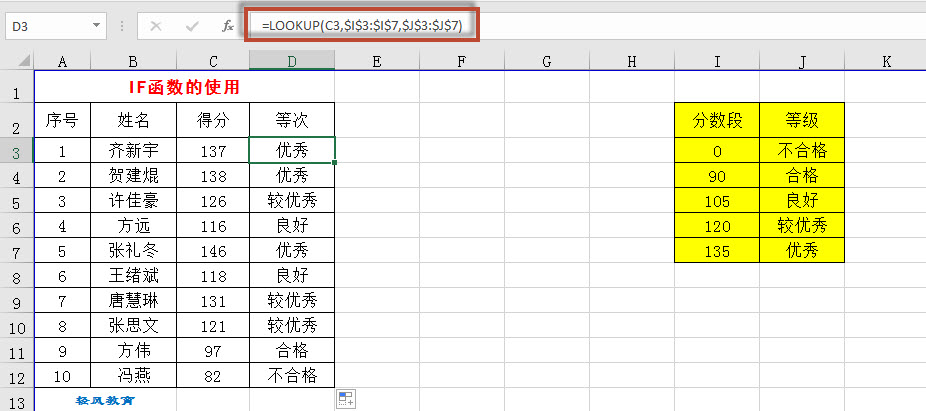Viewport: 926px width, 411px height.
Task: Click the name cell 唐慧琳
Action: coord(133,301)
